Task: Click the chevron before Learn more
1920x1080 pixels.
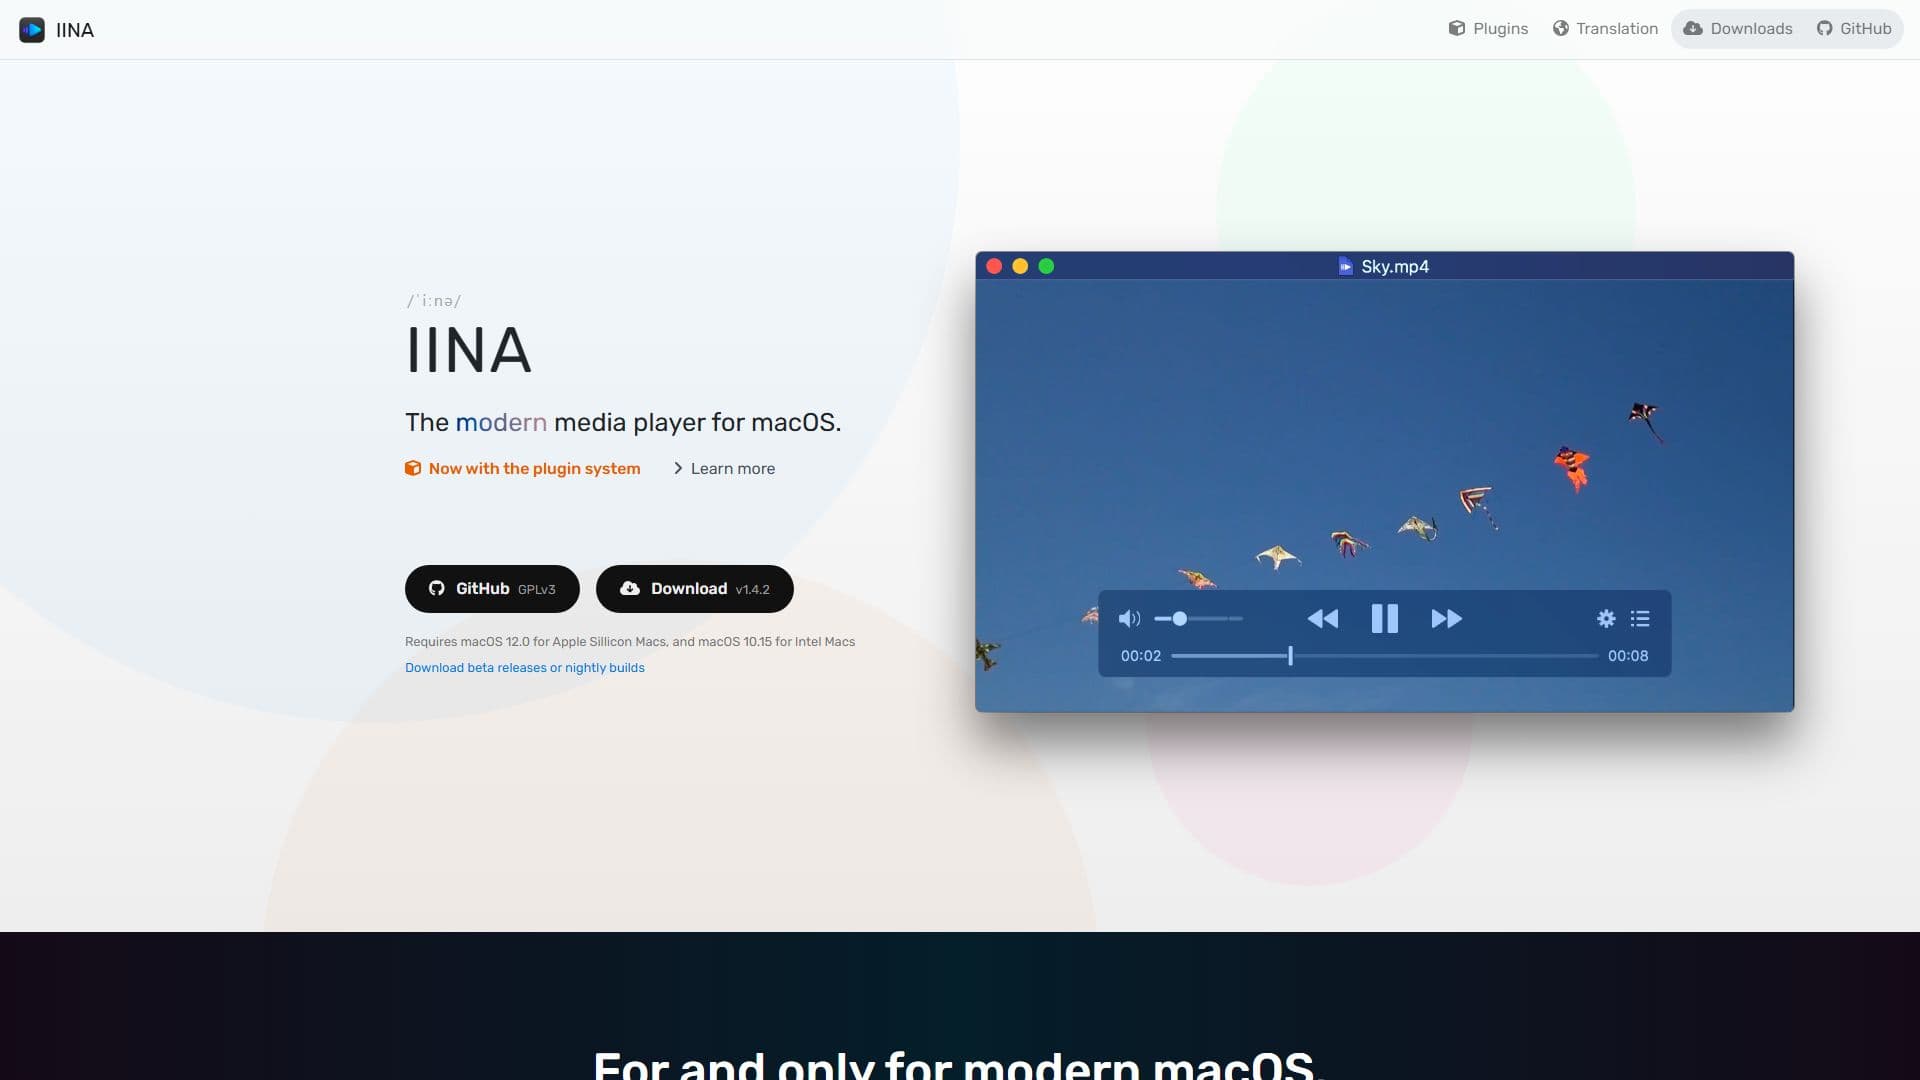Action: (678, 468)
